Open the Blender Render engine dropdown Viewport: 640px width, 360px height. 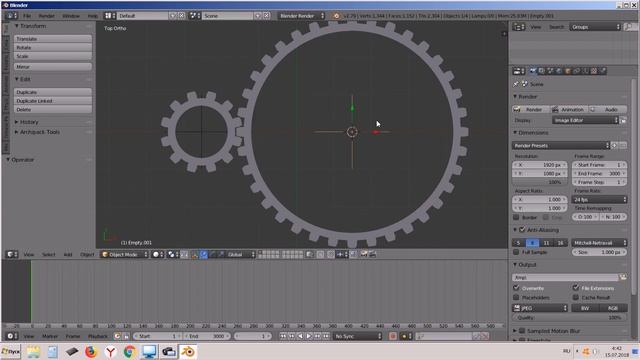[301, 16]
